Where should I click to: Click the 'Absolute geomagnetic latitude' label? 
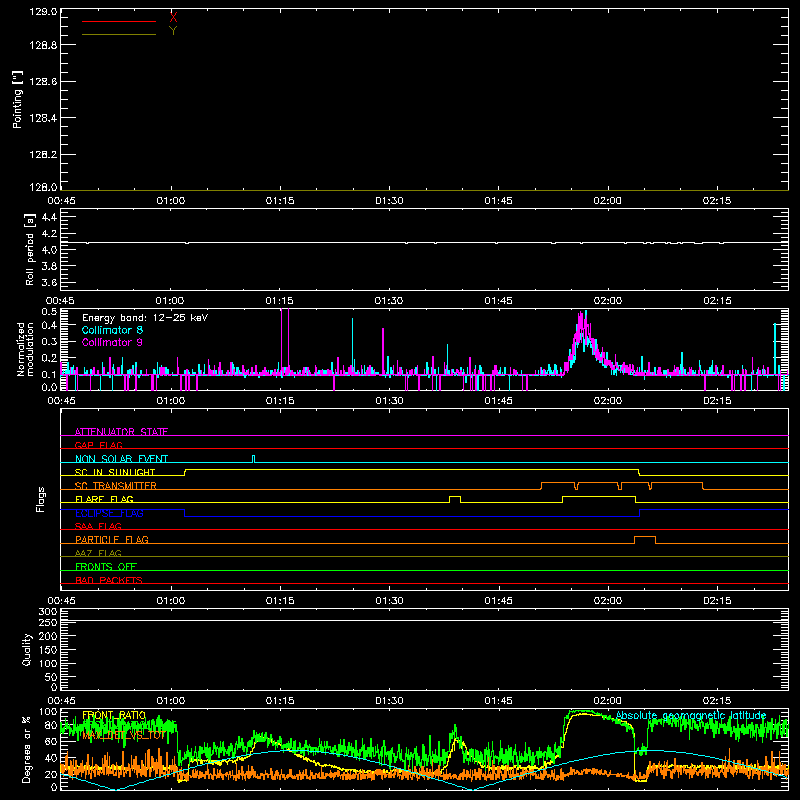coord(691,715)
